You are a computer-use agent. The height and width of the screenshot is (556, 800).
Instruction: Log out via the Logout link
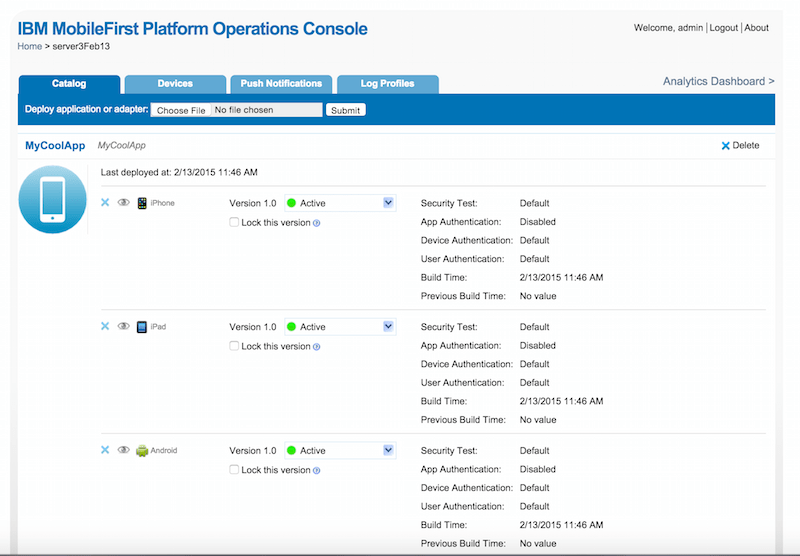point(723,28)
